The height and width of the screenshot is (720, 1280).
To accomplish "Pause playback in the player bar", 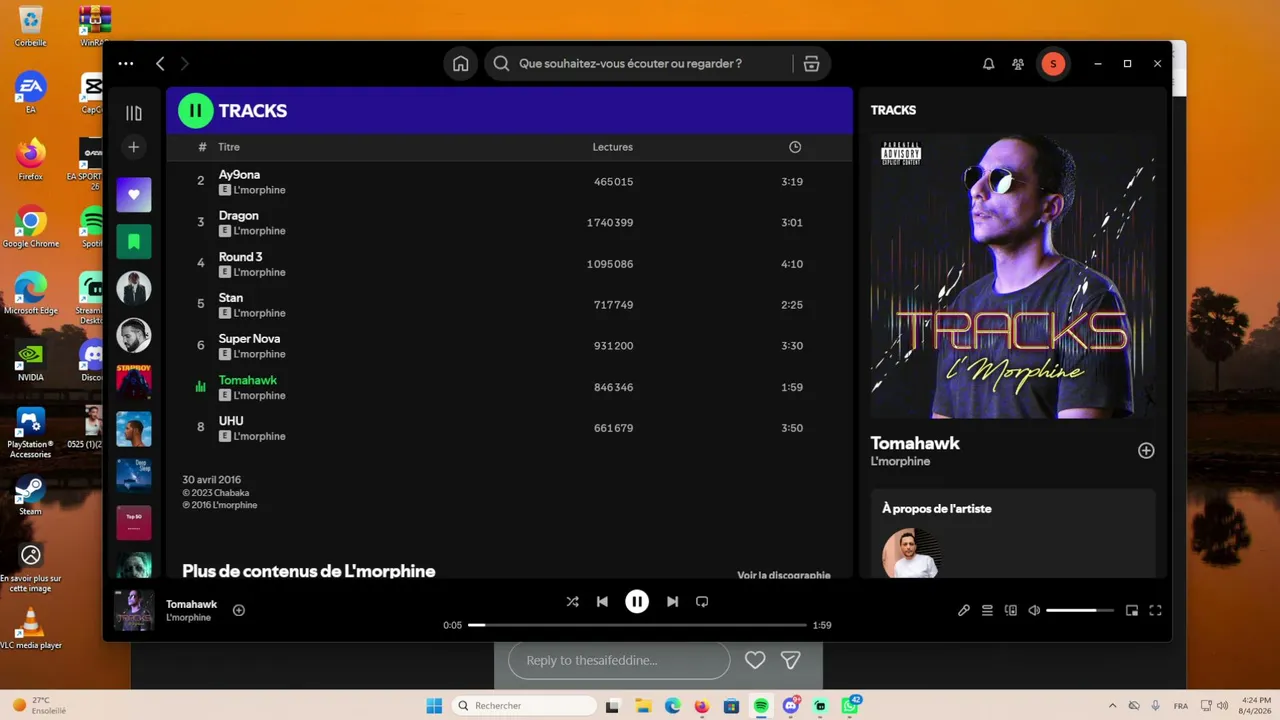I will point(637,601).
